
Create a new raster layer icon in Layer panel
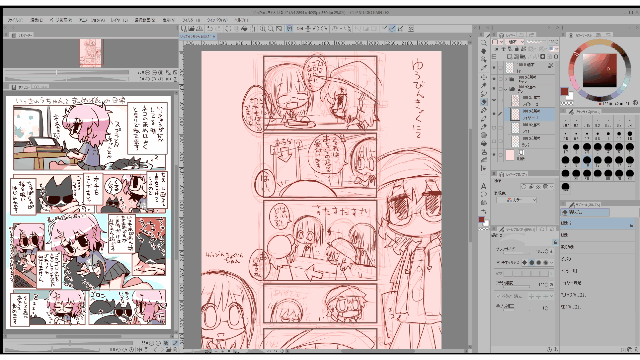510,56
